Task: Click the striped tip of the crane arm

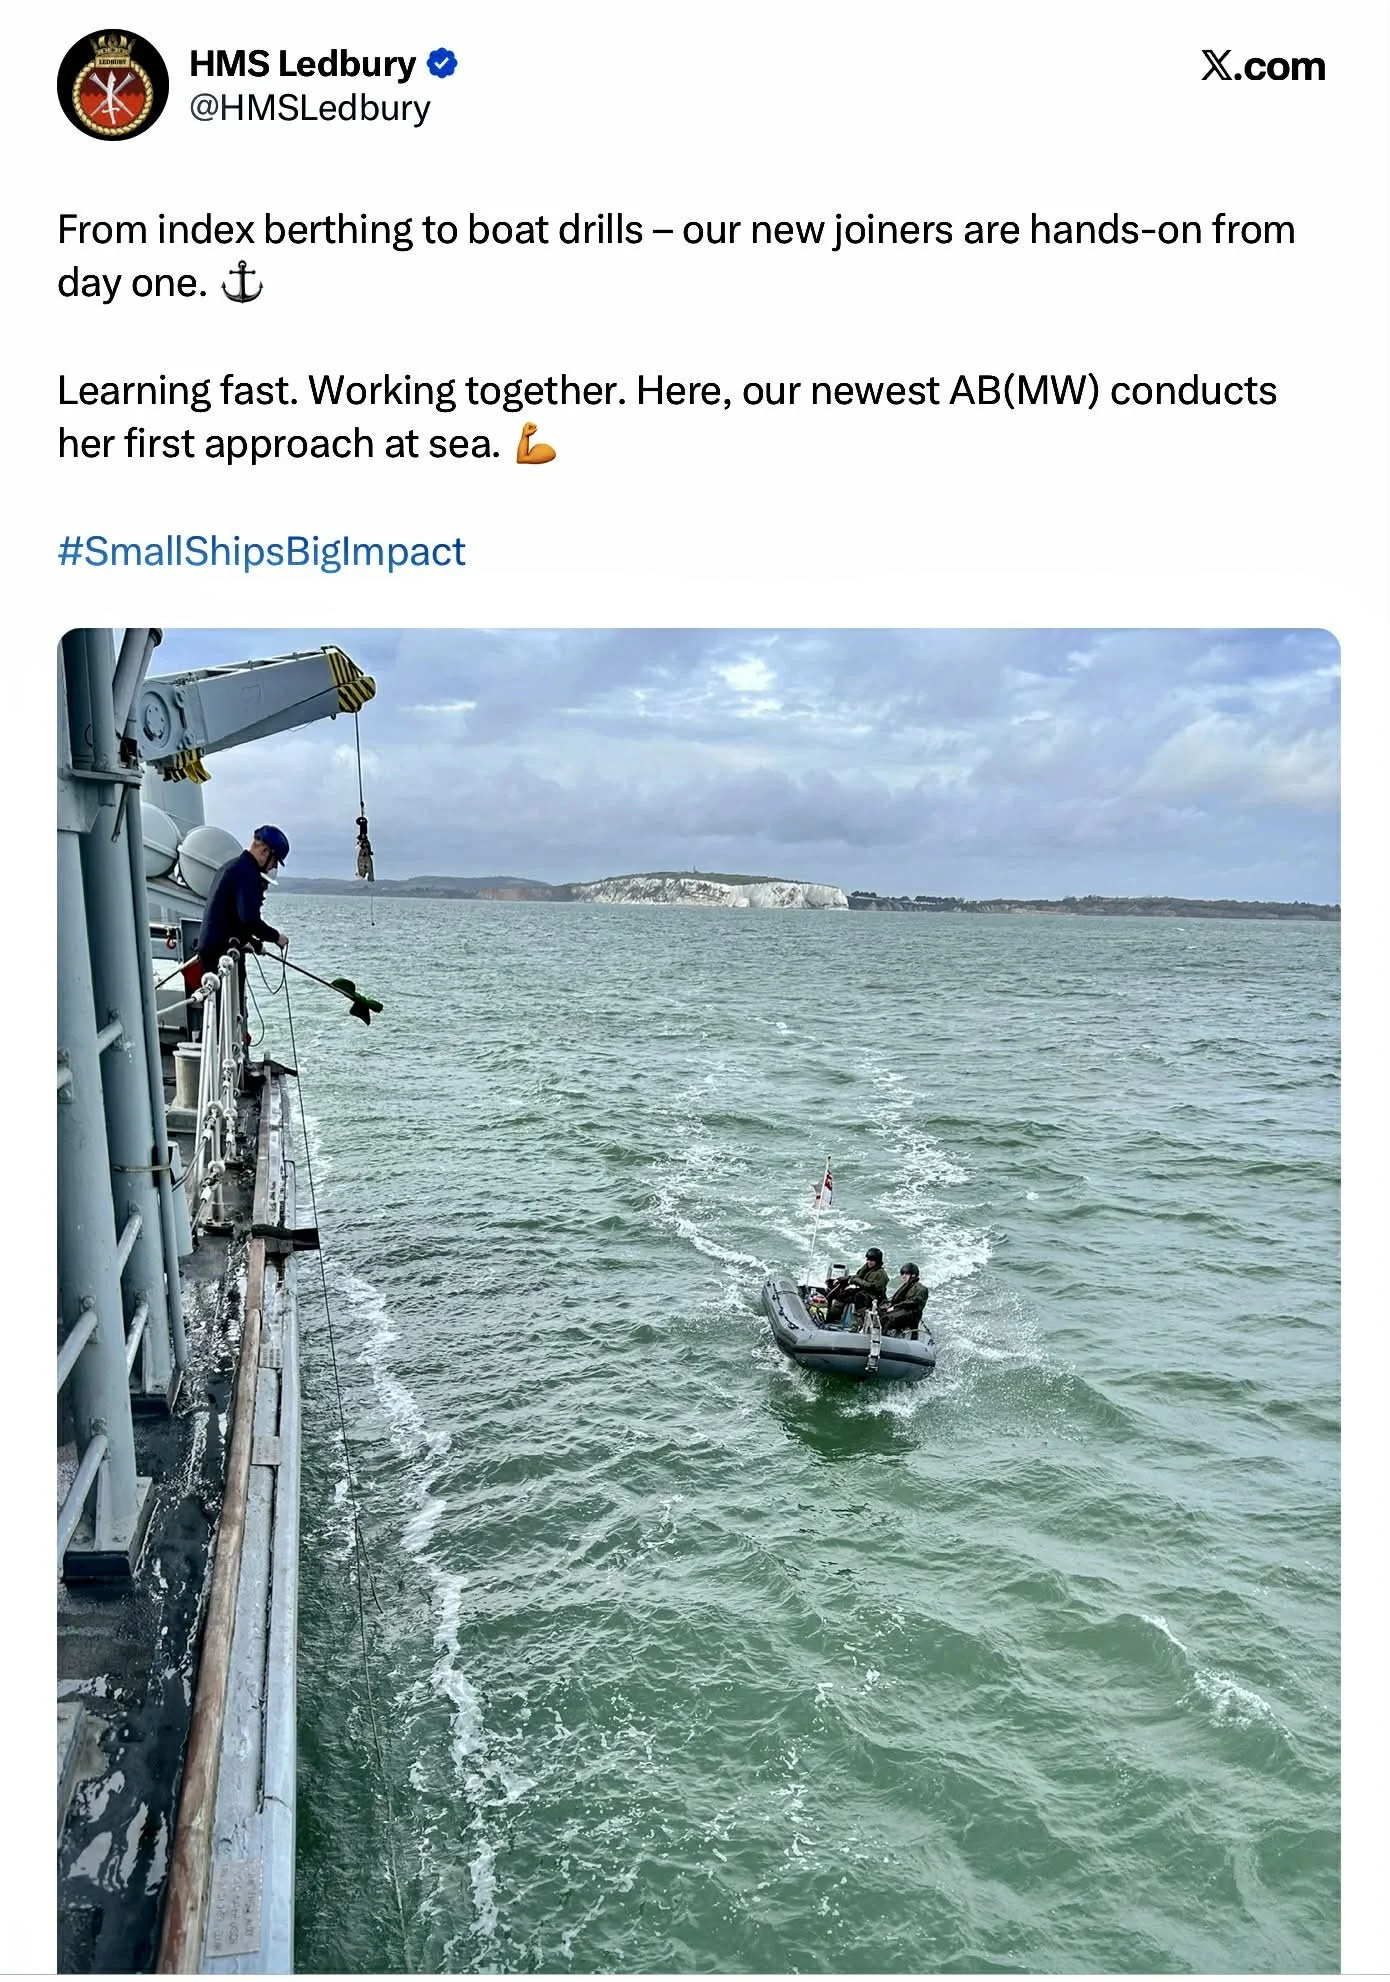Action: pyautogui.click(x=350, y=679)
